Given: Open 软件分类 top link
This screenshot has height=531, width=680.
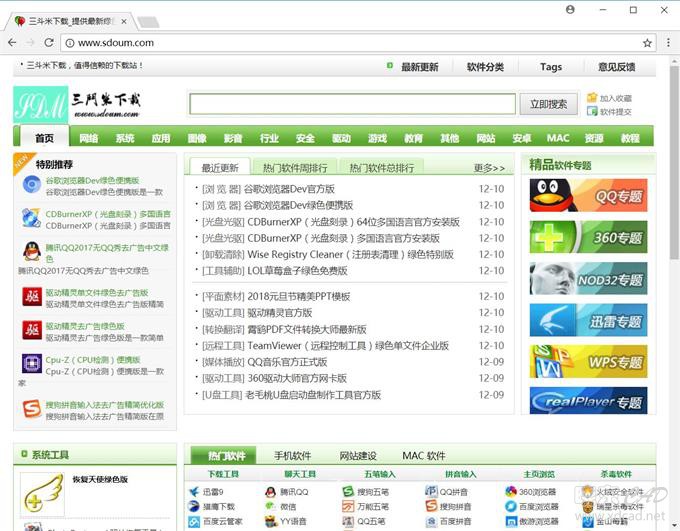Looking at the screenshot, I should click(x=485, y=67).
